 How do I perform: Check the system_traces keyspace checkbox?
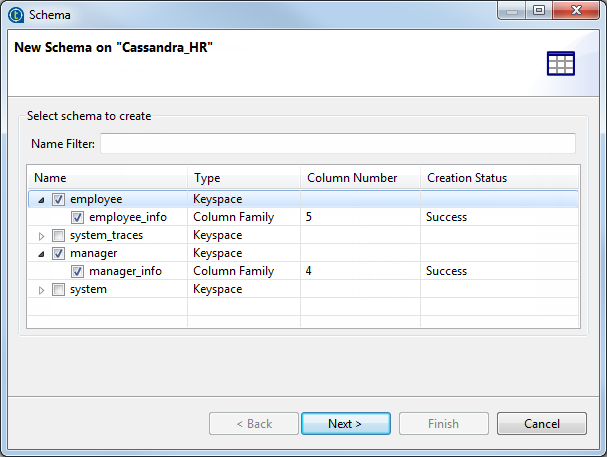(58, 235)
